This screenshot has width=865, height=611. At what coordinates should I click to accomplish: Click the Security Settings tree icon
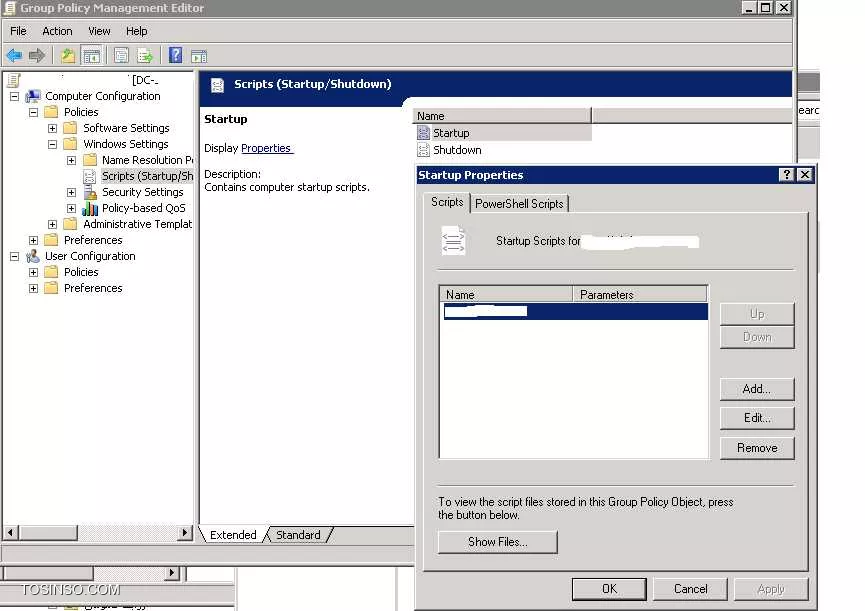click(x=90, y=192)
